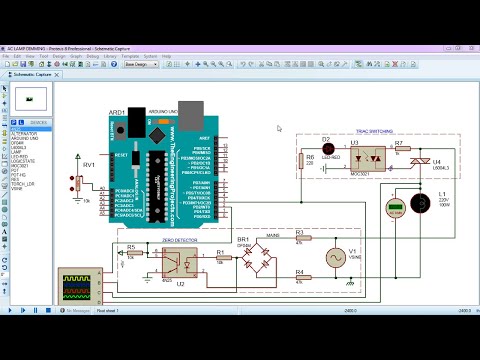Select MOC3021 in the devices list
480x360 pixels.
tap(20, 166)
